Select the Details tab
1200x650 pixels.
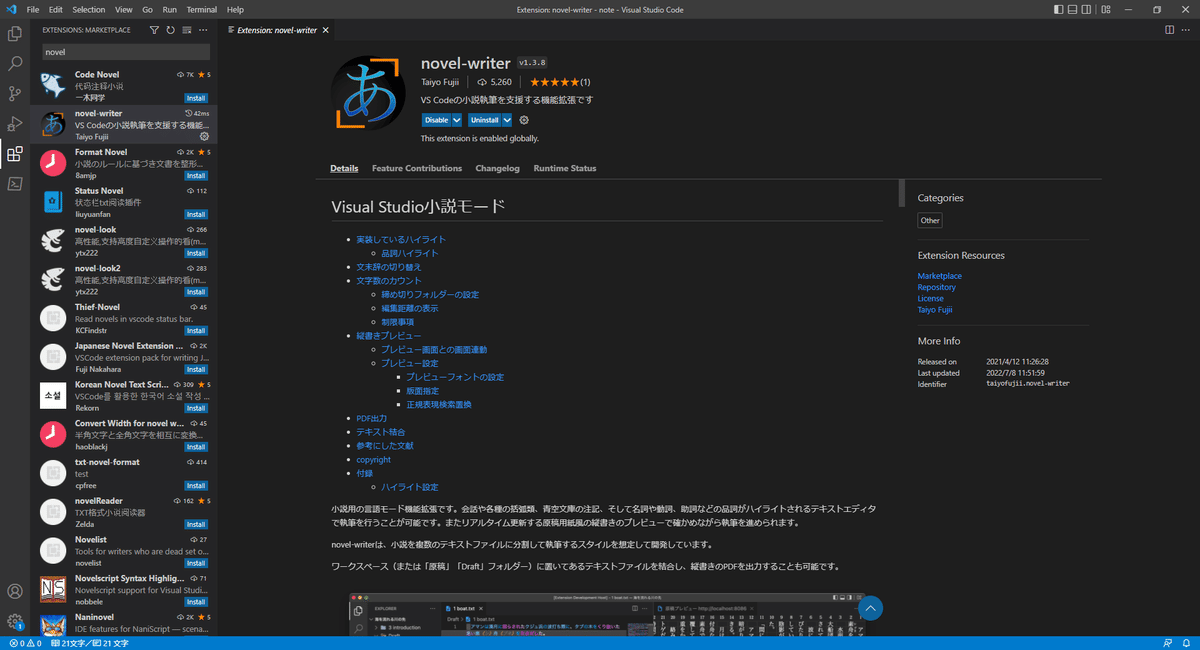(x=344, y=168)
